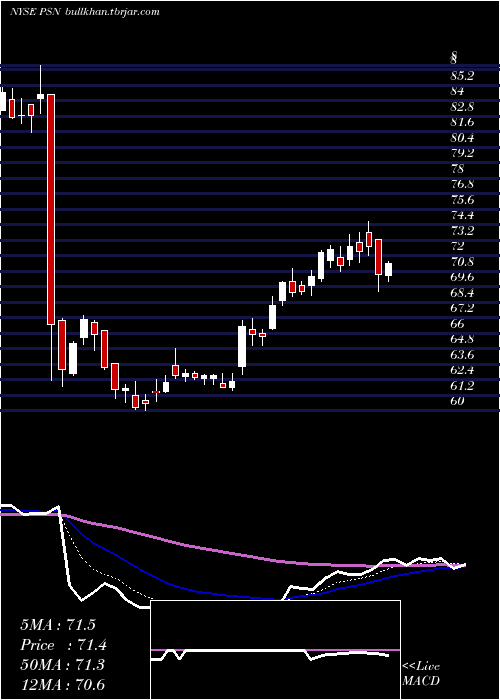The width and height of the screenshot is (500, 700).
Task: Click the last white candlestick on the right
Action: (388, 270)
